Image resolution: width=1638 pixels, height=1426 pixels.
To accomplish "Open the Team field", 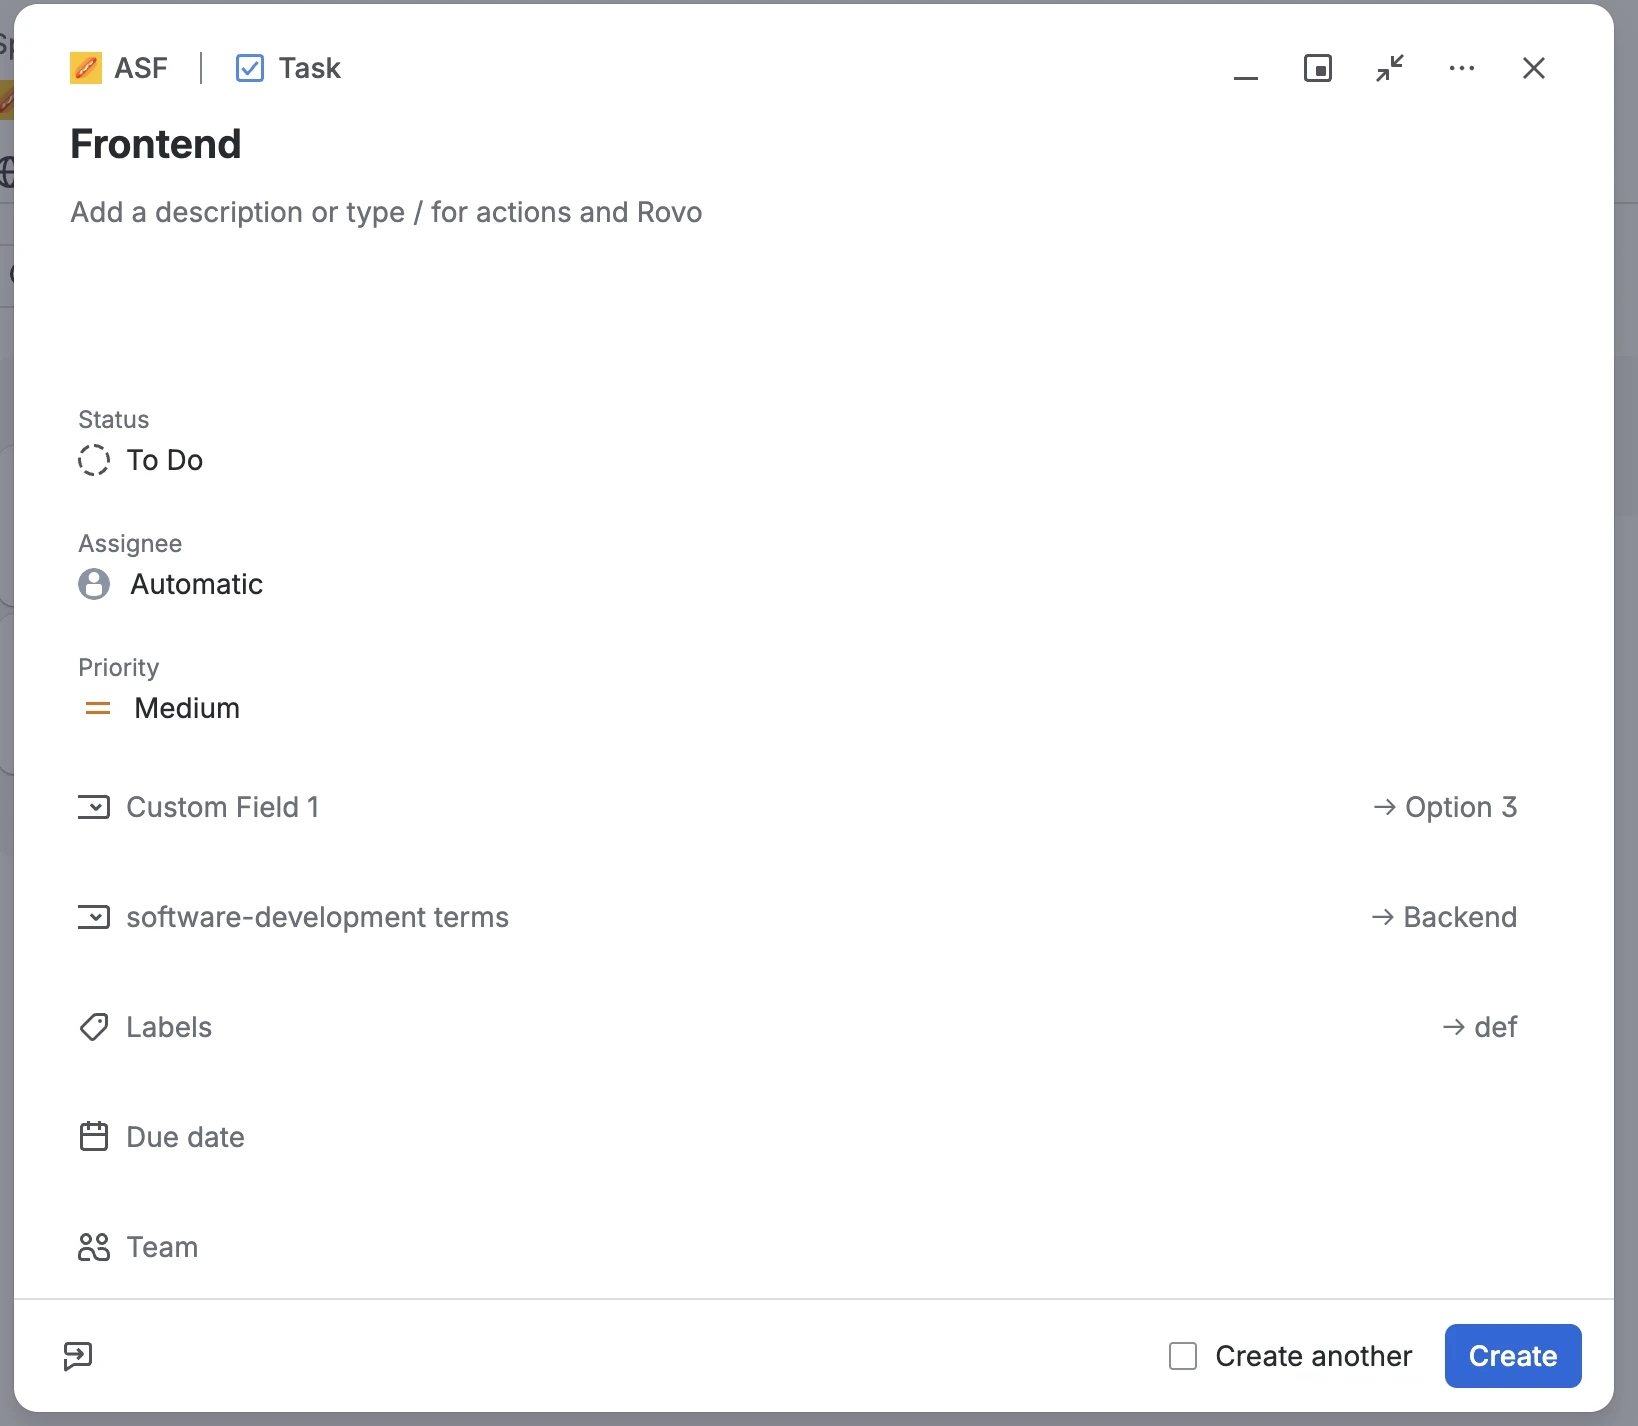I will 162,1247.
